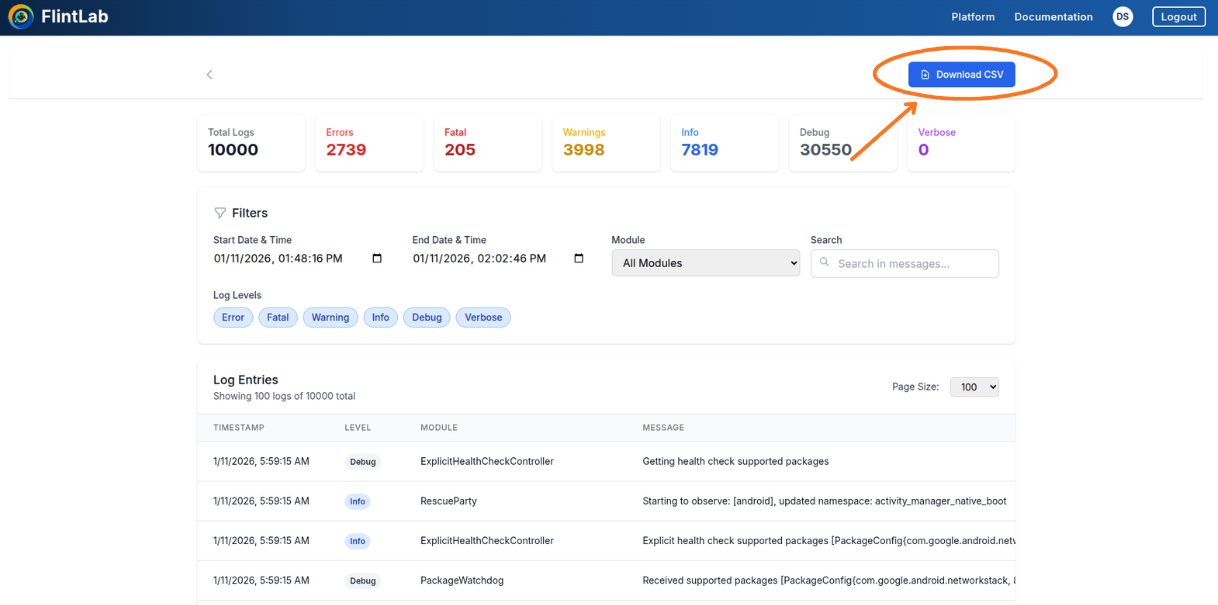Open calendar picker for Start Date & Time

(x=377, y=258)
